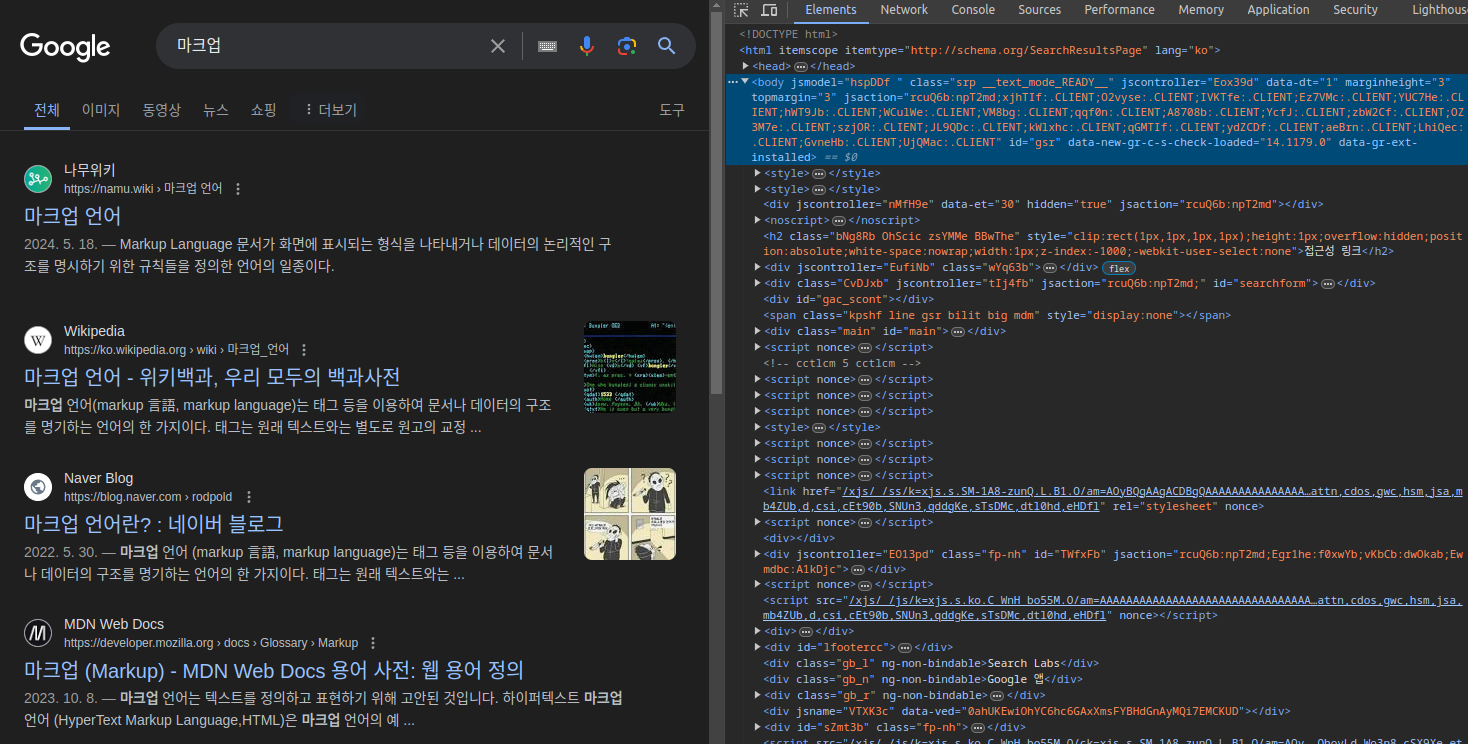Open options menu for MDN Web Docs result
Image resolution: width=1468 pixels, height=744 pixels.
pos(373,643)
